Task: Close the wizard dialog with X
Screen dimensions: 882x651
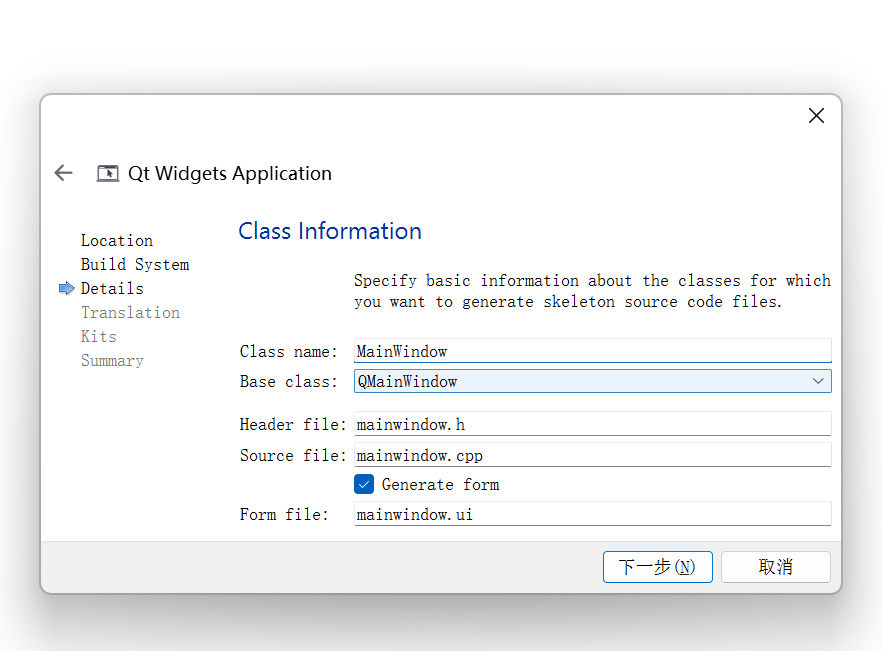Action: (x=816, y=116)
